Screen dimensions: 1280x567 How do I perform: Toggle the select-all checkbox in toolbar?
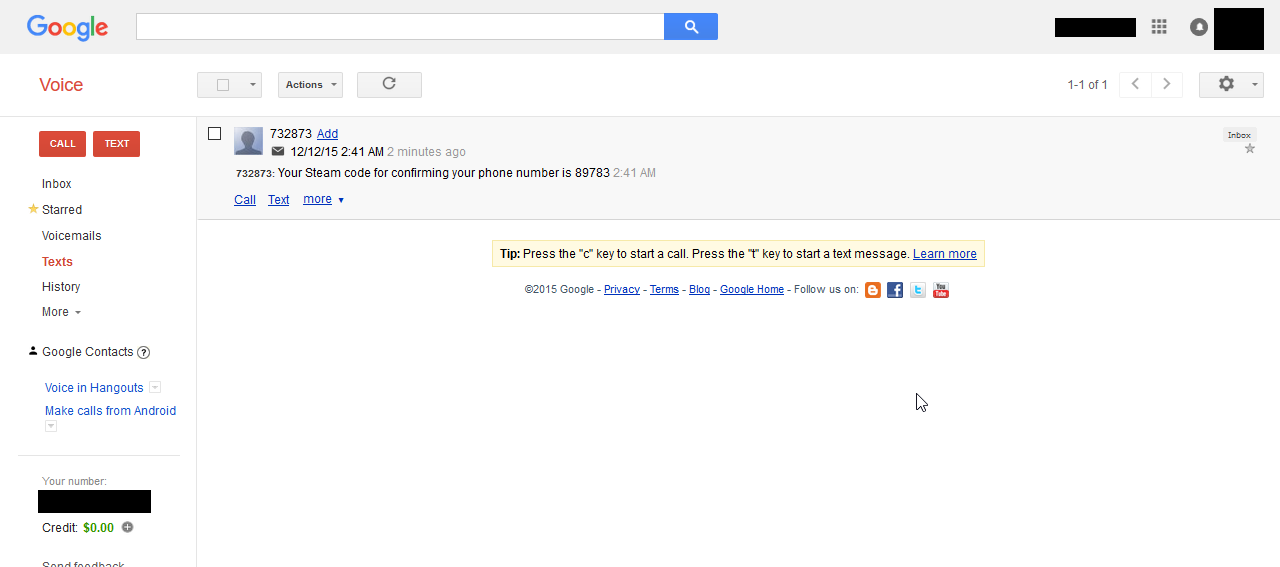pyautogui.click(x=223, y=85)
